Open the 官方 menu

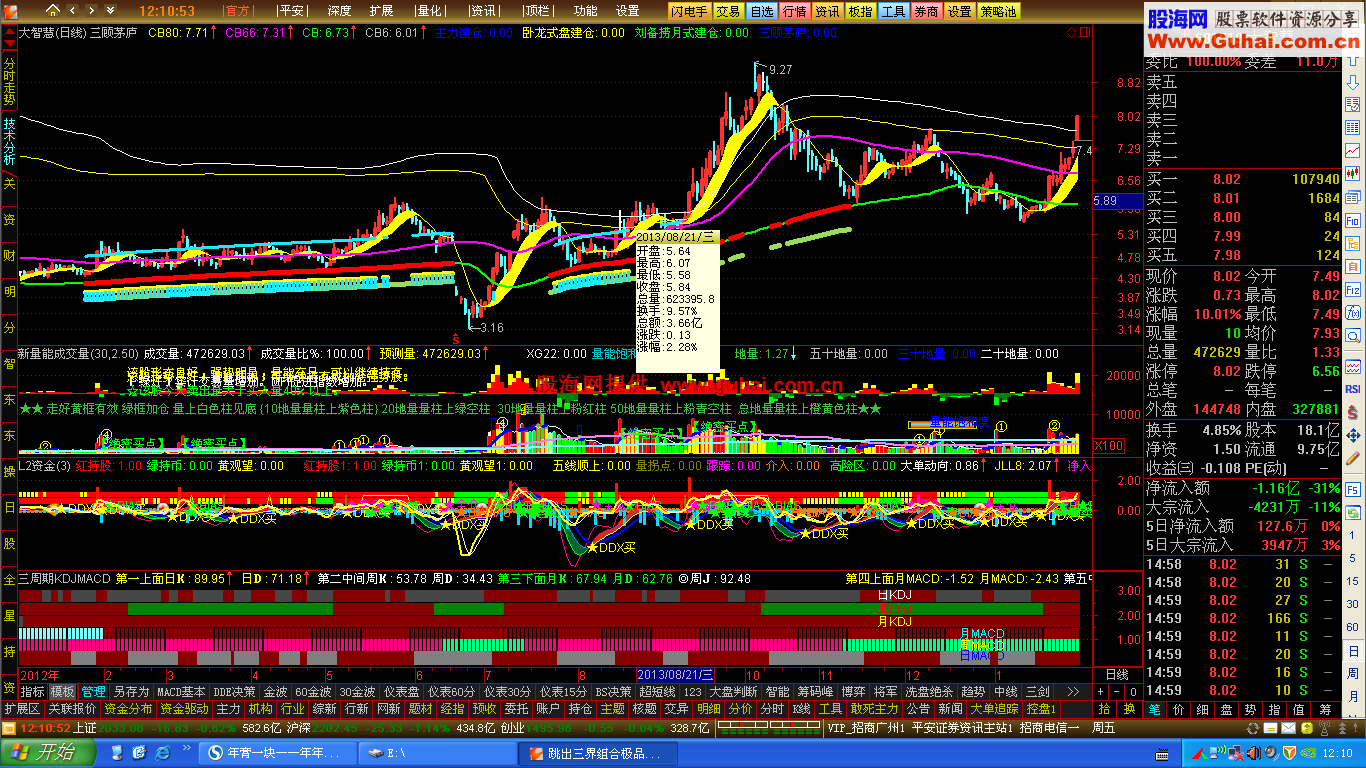click(238, 11)
